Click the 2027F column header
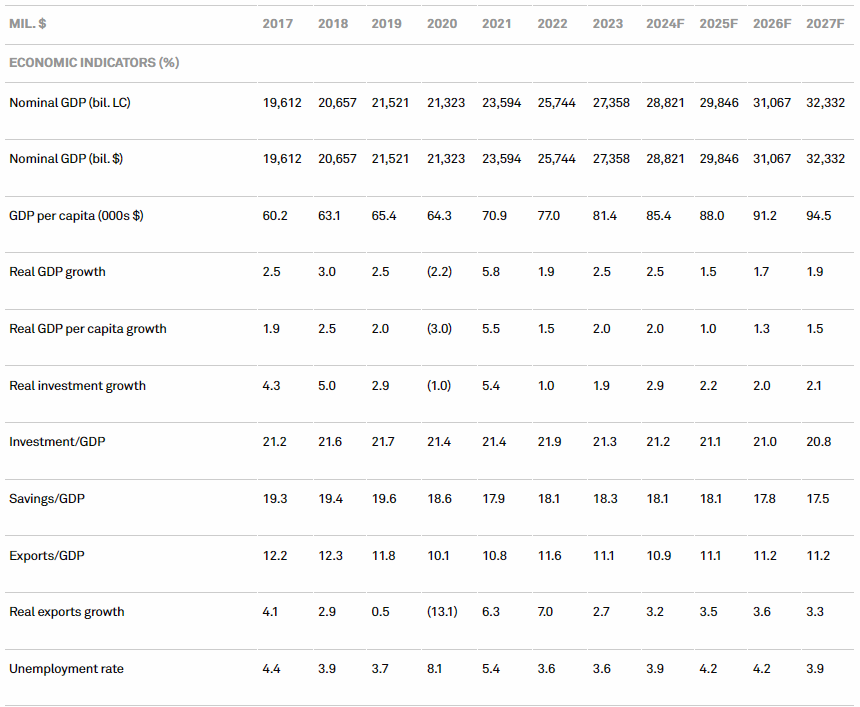This screenshot has height=707, width=860. pyautogui.click(x=825, y=24)
